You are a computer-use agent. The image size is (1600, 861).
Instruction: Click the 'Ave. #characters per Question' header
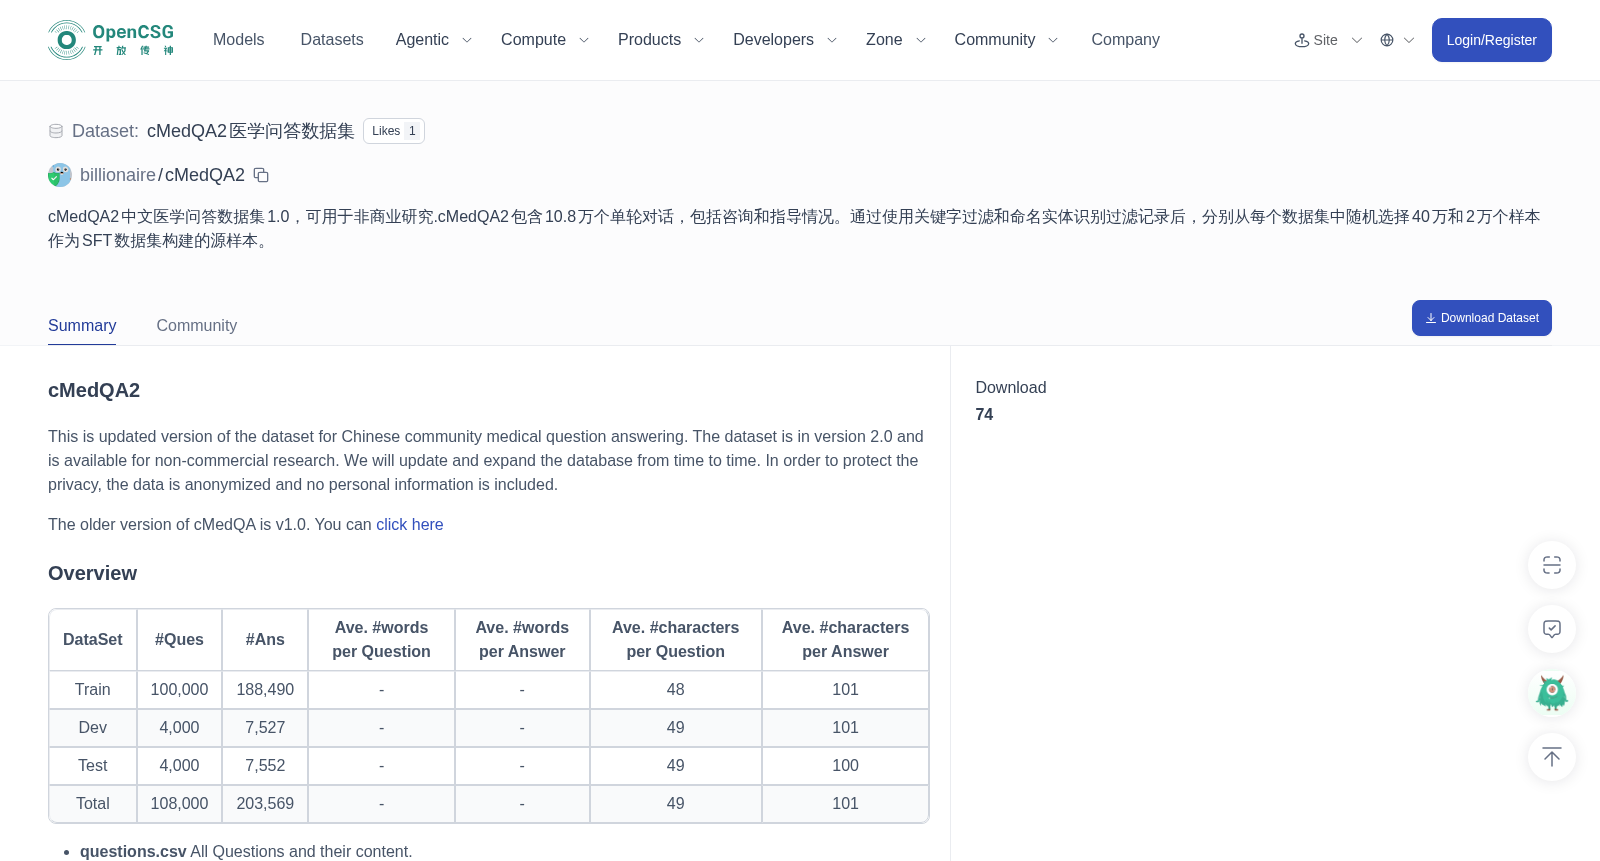[x=676, y=640]
